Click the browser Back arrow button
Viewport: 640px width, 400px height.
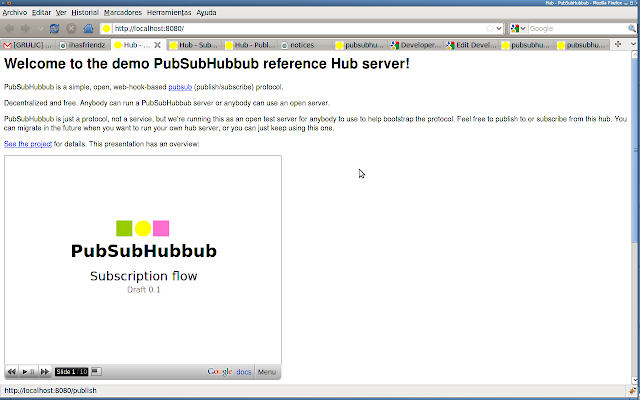(x=10, y=28)
